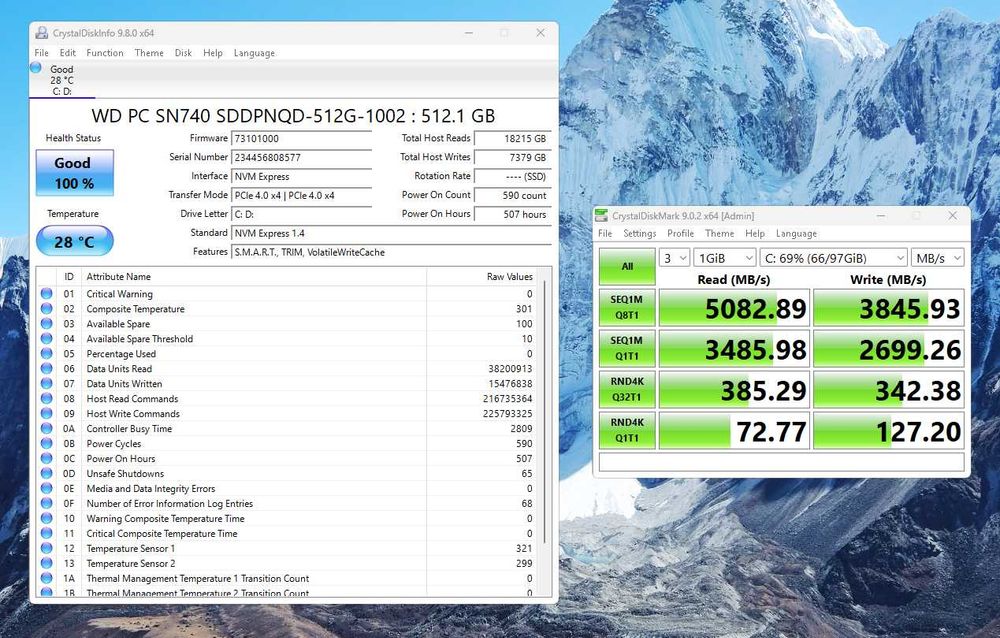Click the Total Host Writes field 7379 GB
Image resolution: width=1000 pixels, height=638 pixels.
tap(513, 157)
